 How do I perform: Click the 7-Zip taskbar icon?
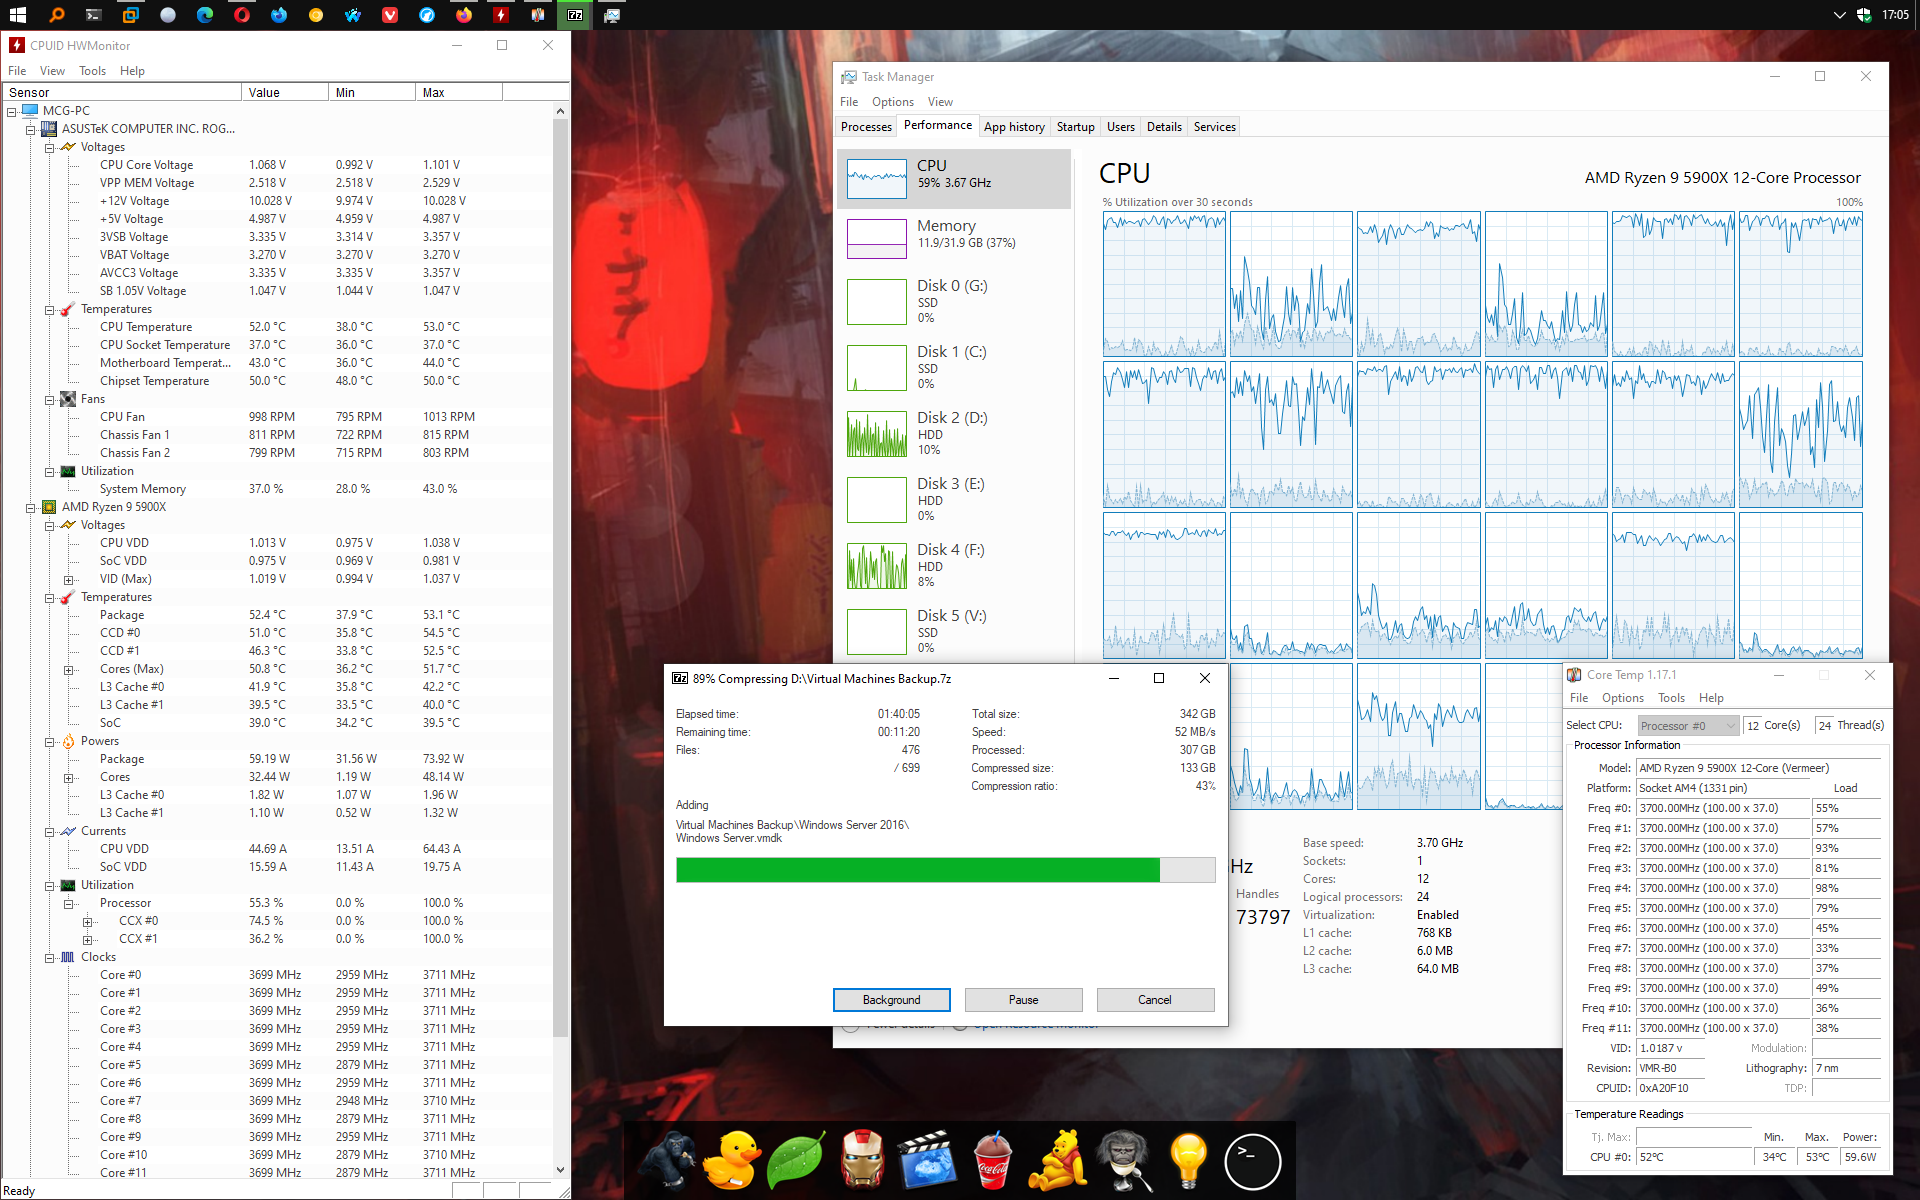575,15
